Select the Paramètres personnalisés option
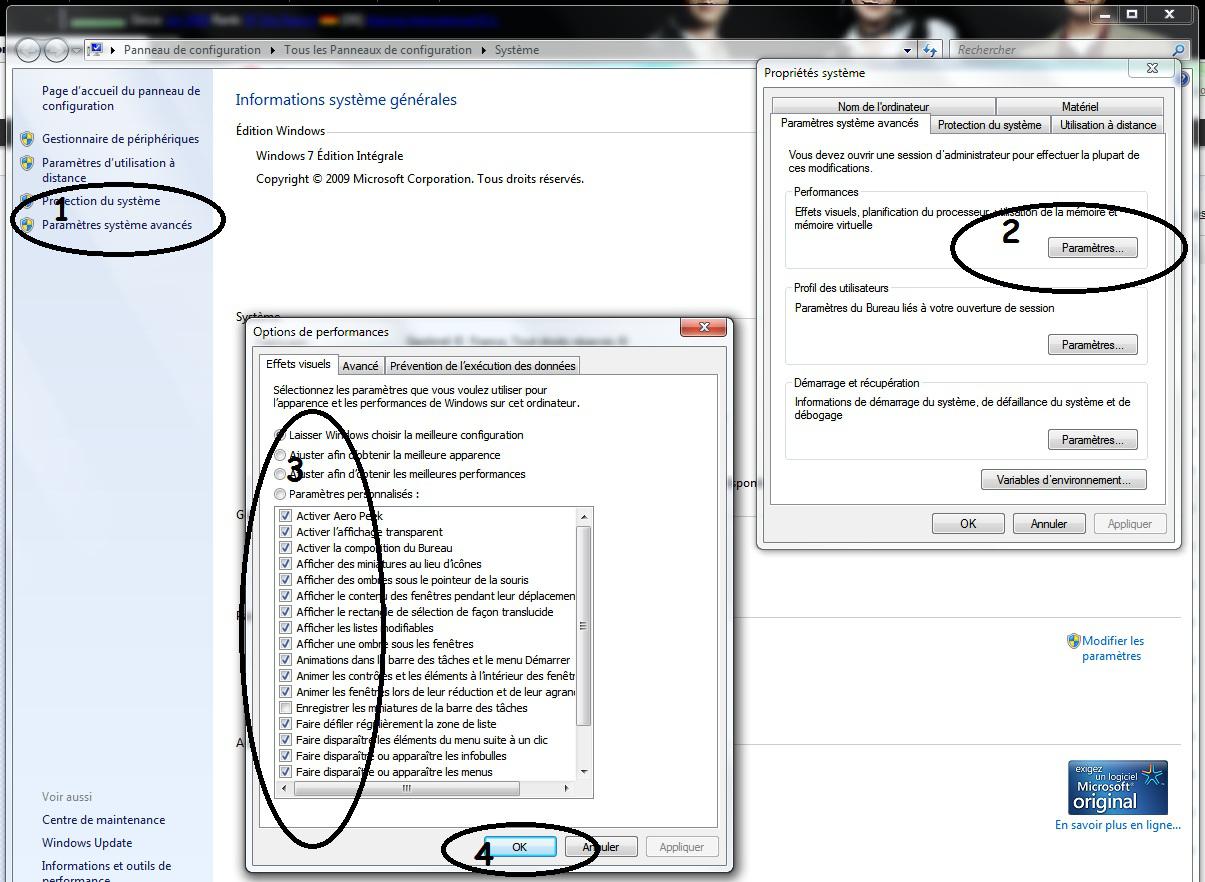The height and width of the screenshot is (882, 1205). pyautogui.click(x=280, y=494)
